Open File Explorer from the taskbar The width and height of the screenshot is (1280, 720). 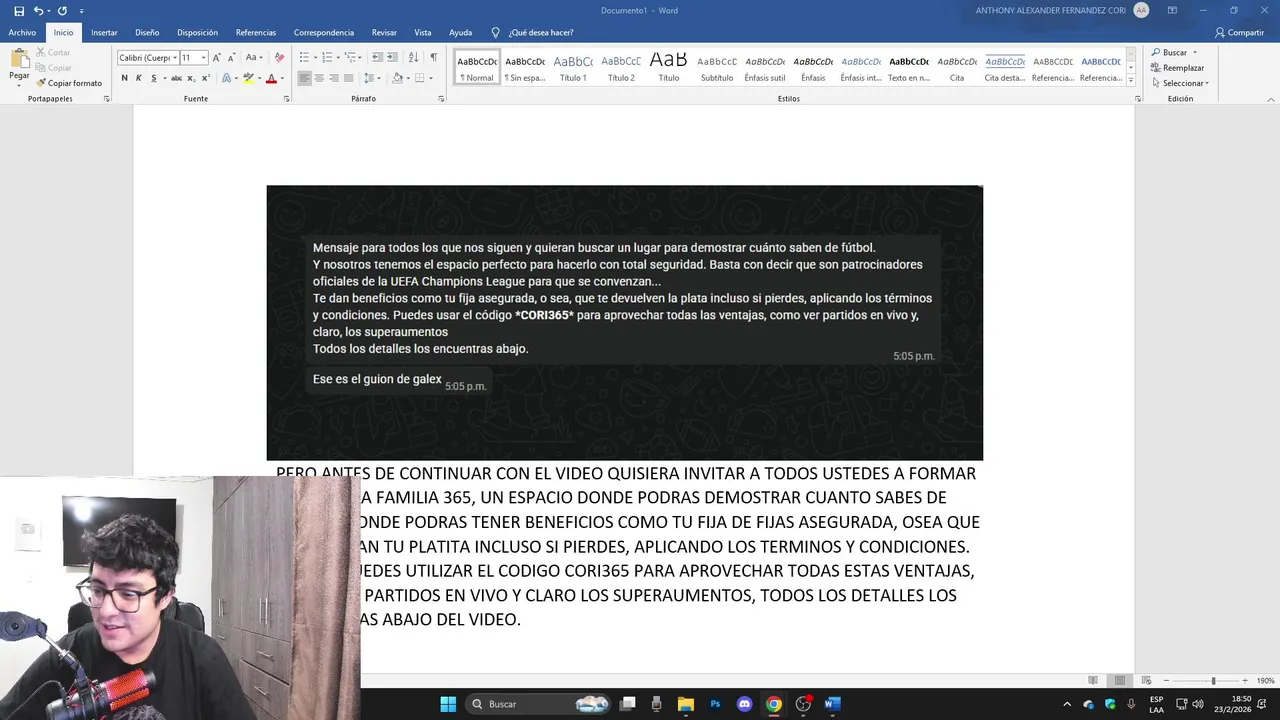pos(685,704)
